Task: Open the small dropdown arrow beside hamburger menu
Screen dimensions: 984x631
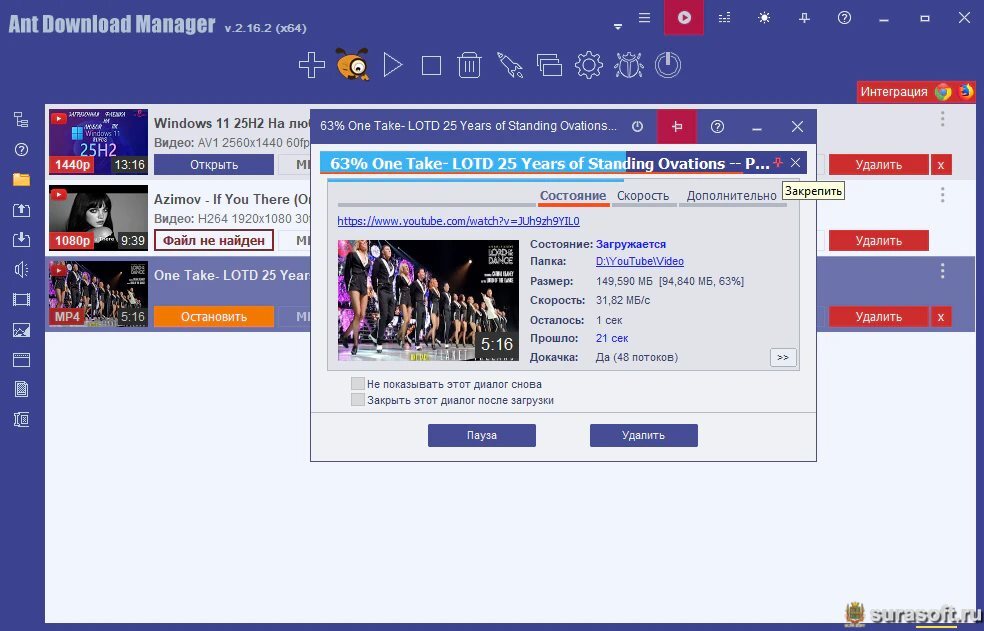Action: point(618,26)
